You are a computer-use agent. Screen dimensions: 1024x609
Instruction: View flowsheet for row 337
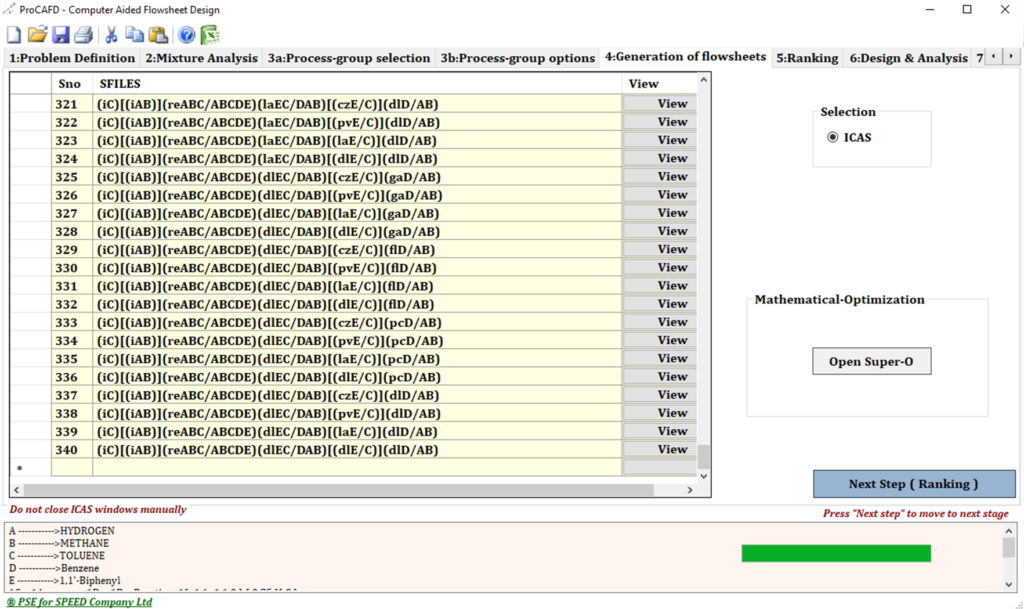coord(660,395)
